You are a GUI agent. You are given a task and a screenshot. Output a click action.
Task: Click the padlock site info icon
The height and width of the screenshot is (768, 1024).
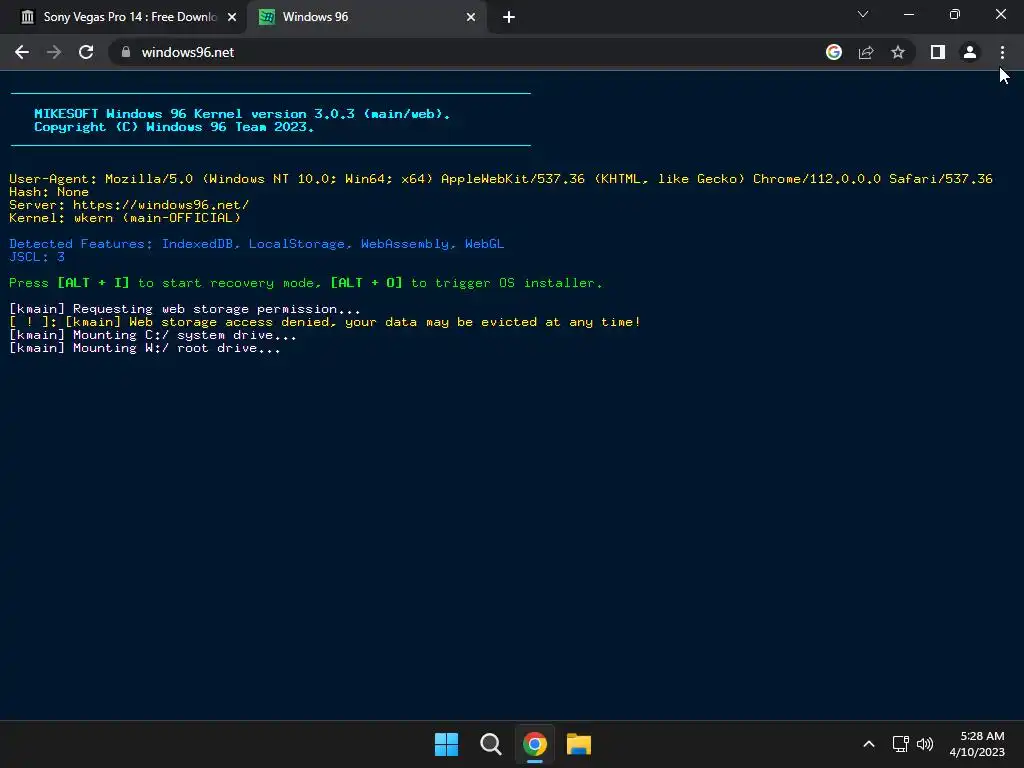click(126, 52)
